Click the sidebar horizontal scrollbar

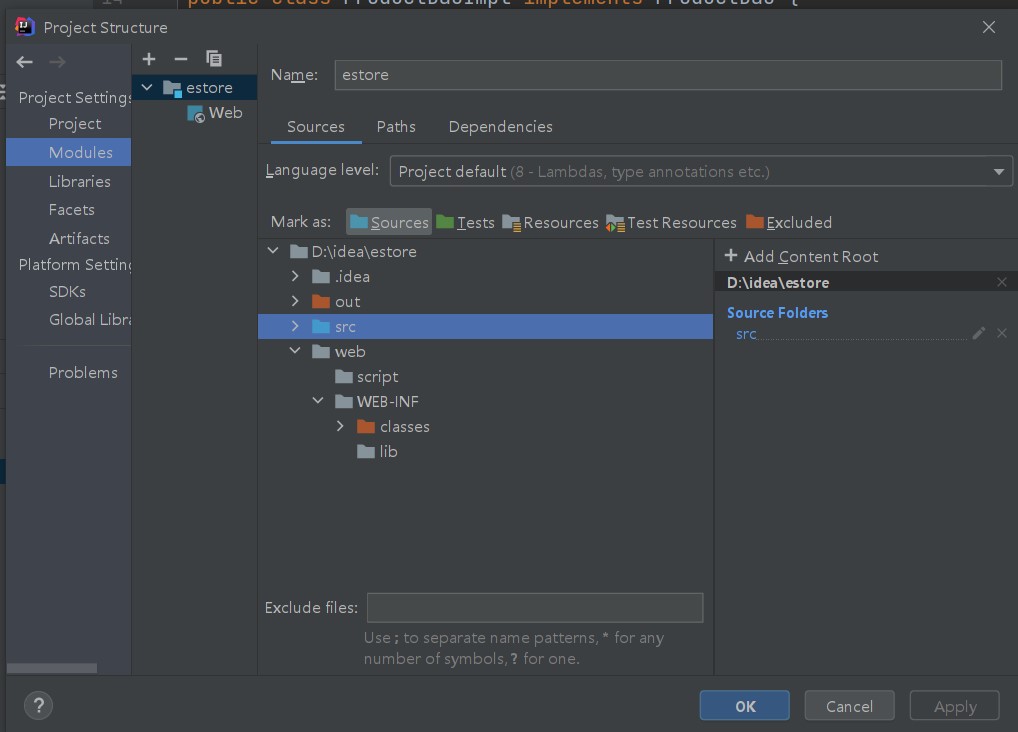tap(52, 668)
